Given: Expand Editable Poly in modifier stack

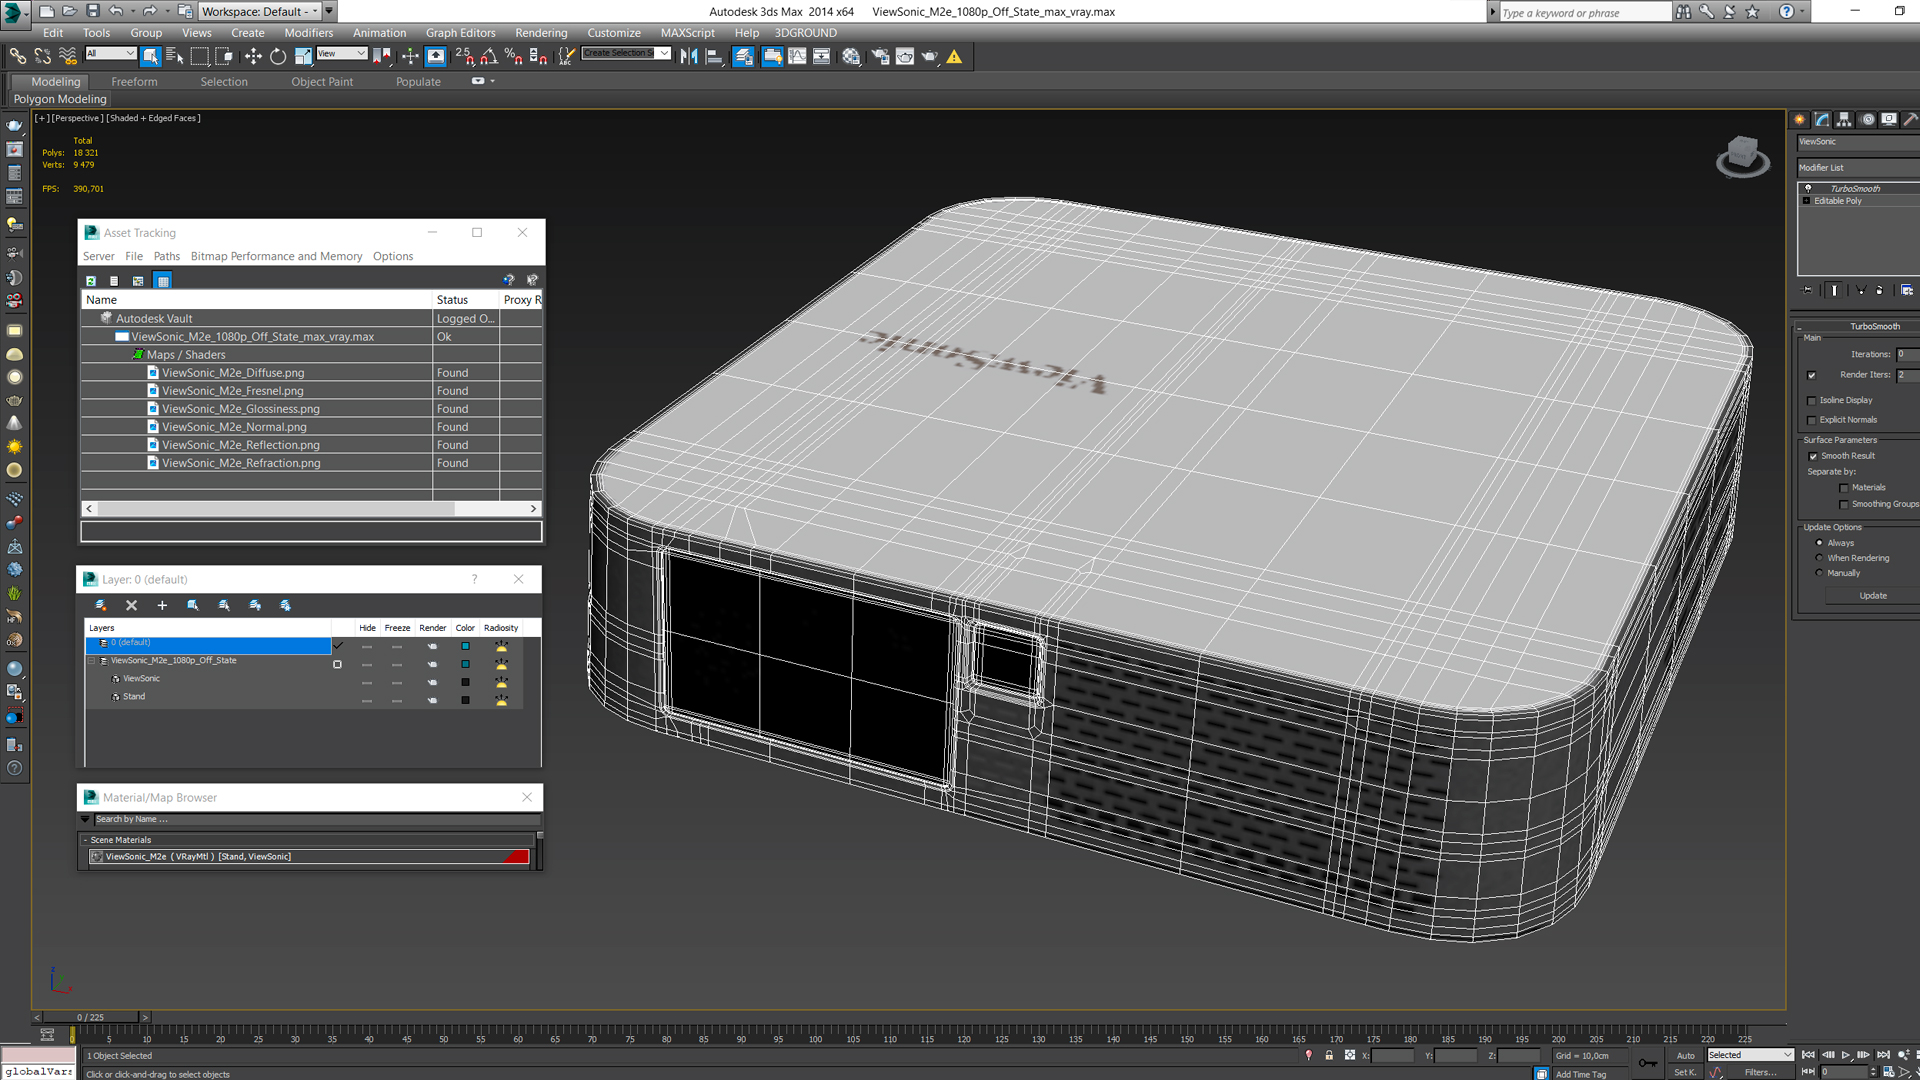Looking at the screenshot, I should click(1807, 201).
